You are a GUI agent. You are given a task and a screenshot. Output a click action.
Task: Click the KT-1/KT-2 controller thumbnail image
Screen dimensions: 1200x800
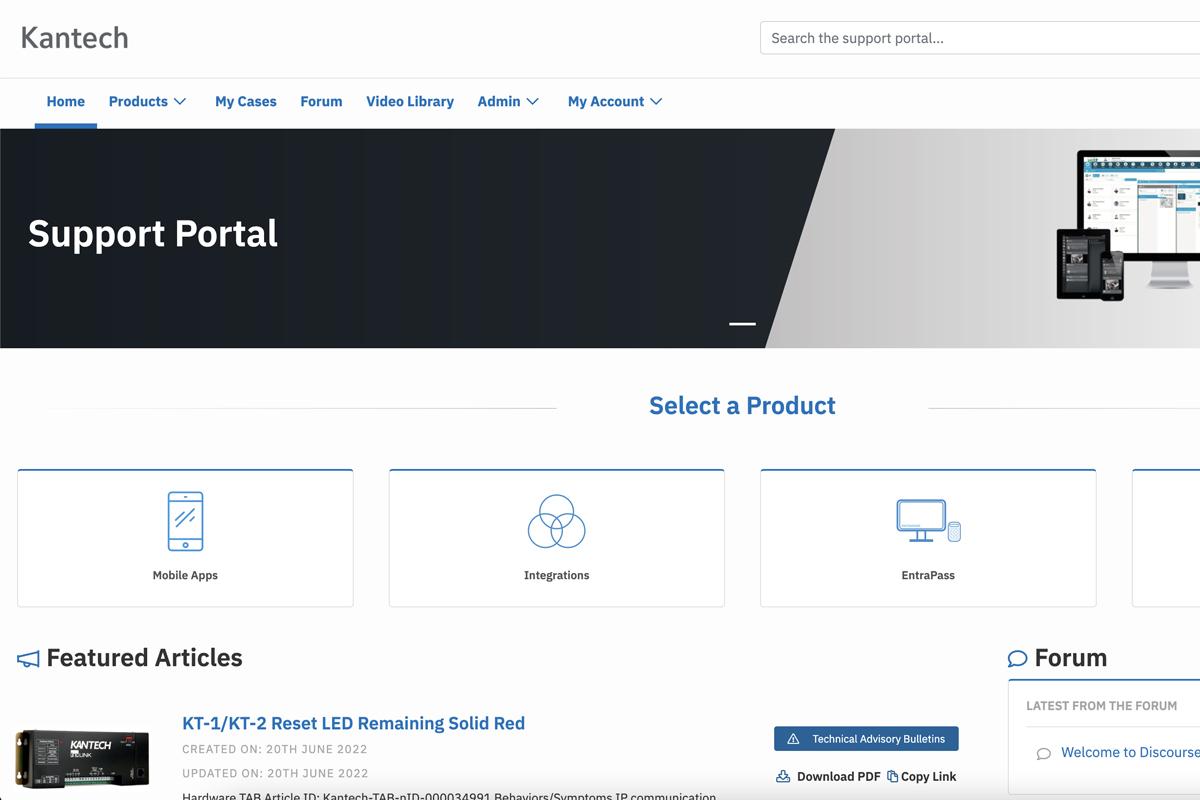pos(82,757)
